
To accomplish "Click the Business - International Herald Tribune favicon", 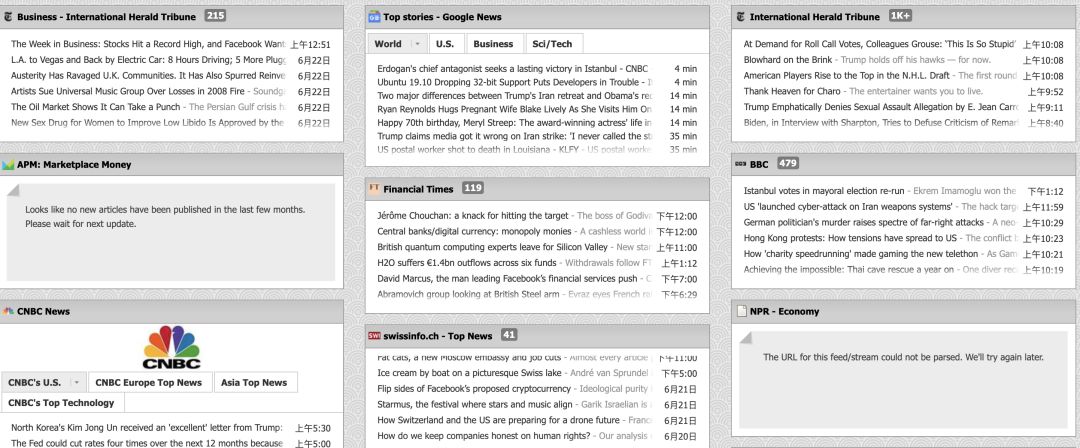I will click(x=8, y=17).
